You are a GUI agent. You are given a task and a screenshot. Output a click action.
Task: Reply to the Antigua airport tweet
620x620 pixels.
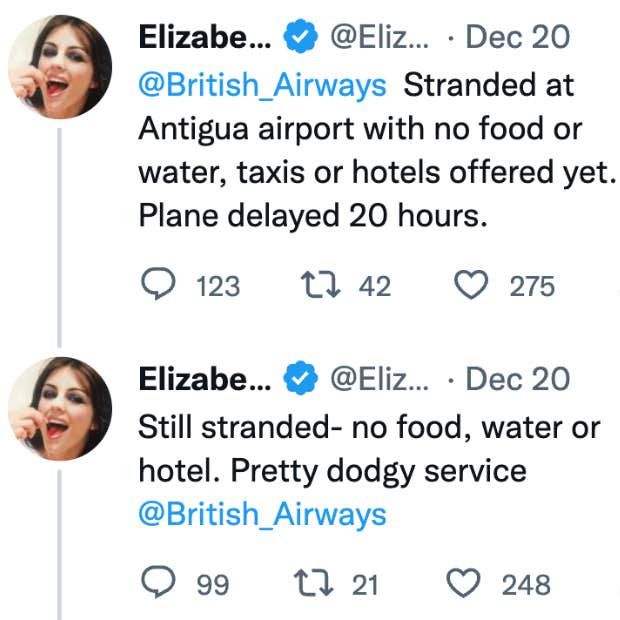pyautogui.click(x=156, y=286)
